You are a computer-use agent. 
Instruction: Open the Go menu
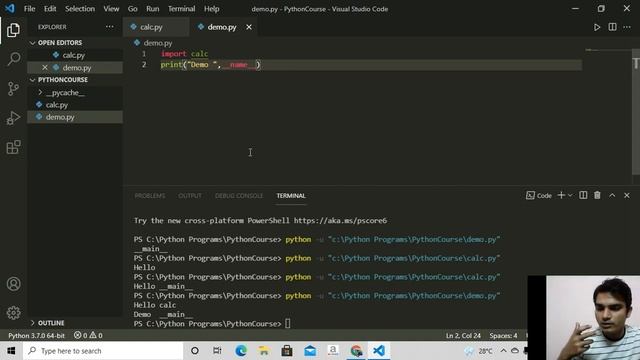coord(132,9)
